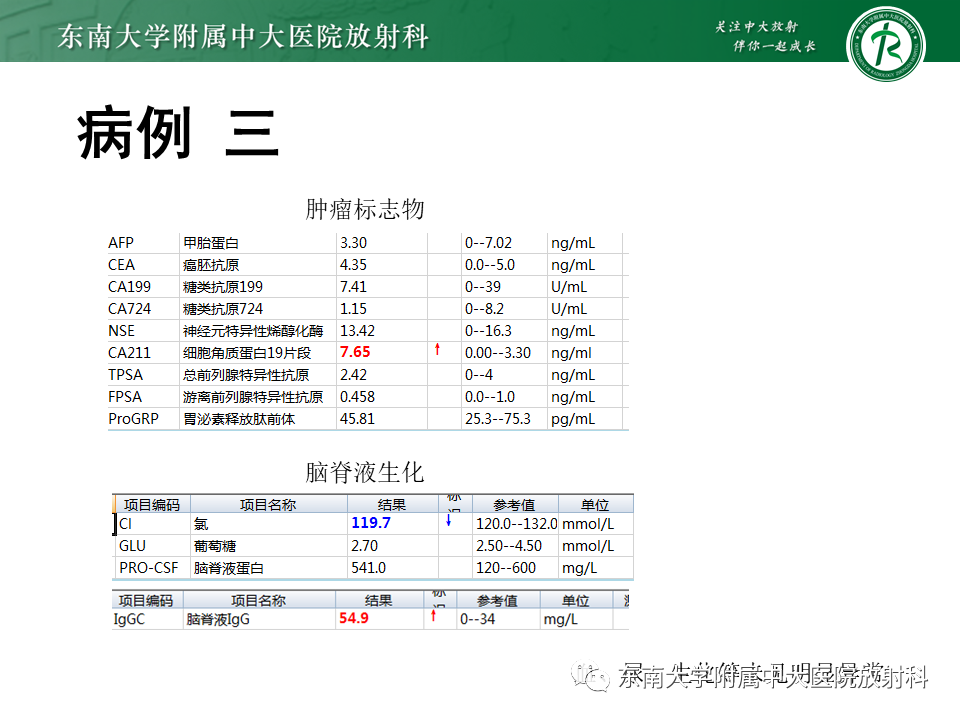Screen dimensions: 960x720
Task: Click the NSE result 13.42
Action: click(358, 331)
